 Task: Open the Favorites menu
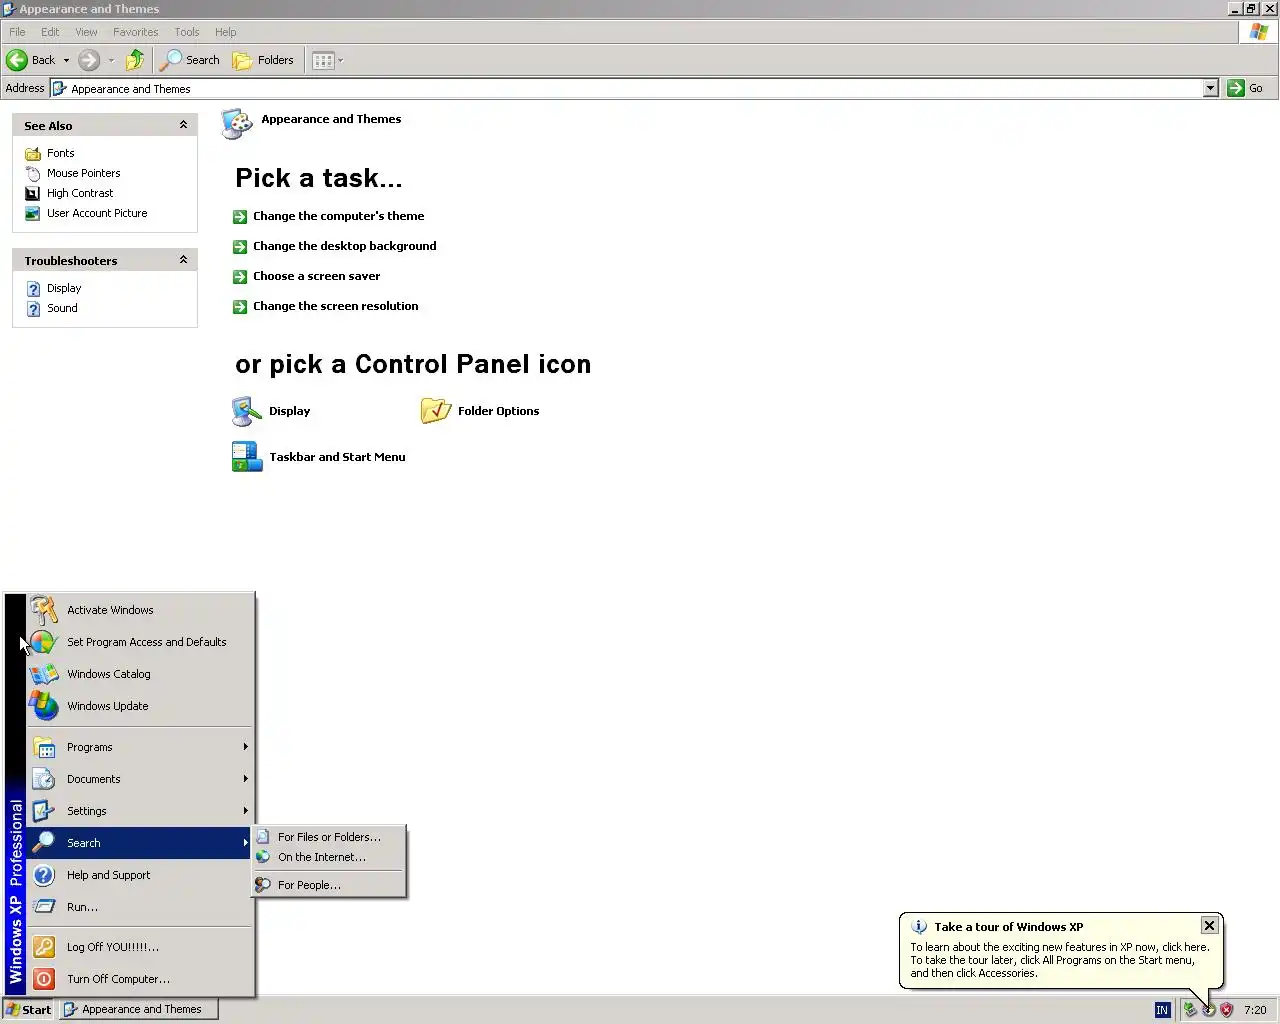pyautogui.click(x=136, y=32)
